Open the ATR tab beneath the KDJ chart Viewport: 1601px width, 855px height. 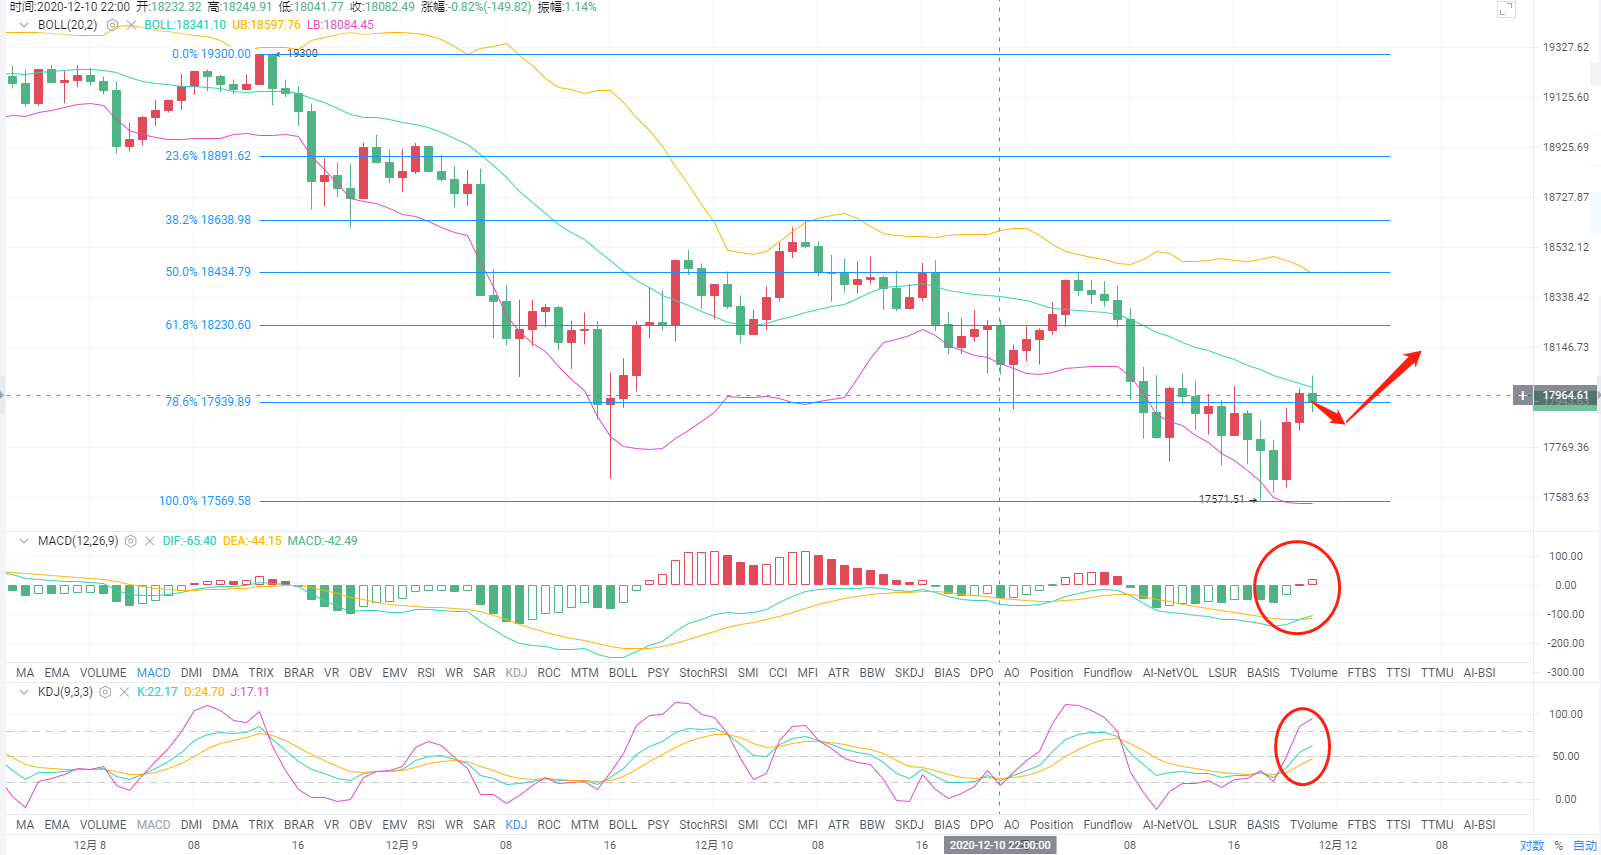(839, 825)
